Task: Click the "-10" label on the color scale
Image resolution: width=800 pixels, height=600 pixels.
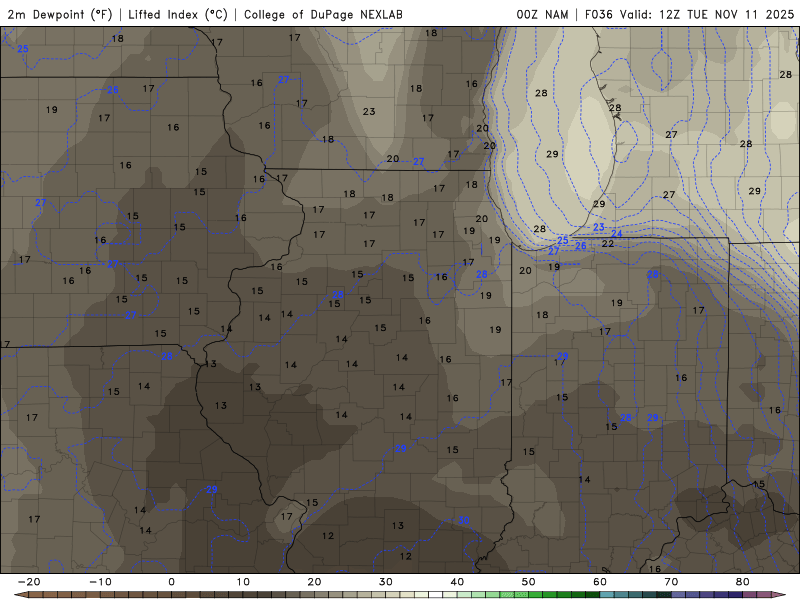Action: click(100, 582)
